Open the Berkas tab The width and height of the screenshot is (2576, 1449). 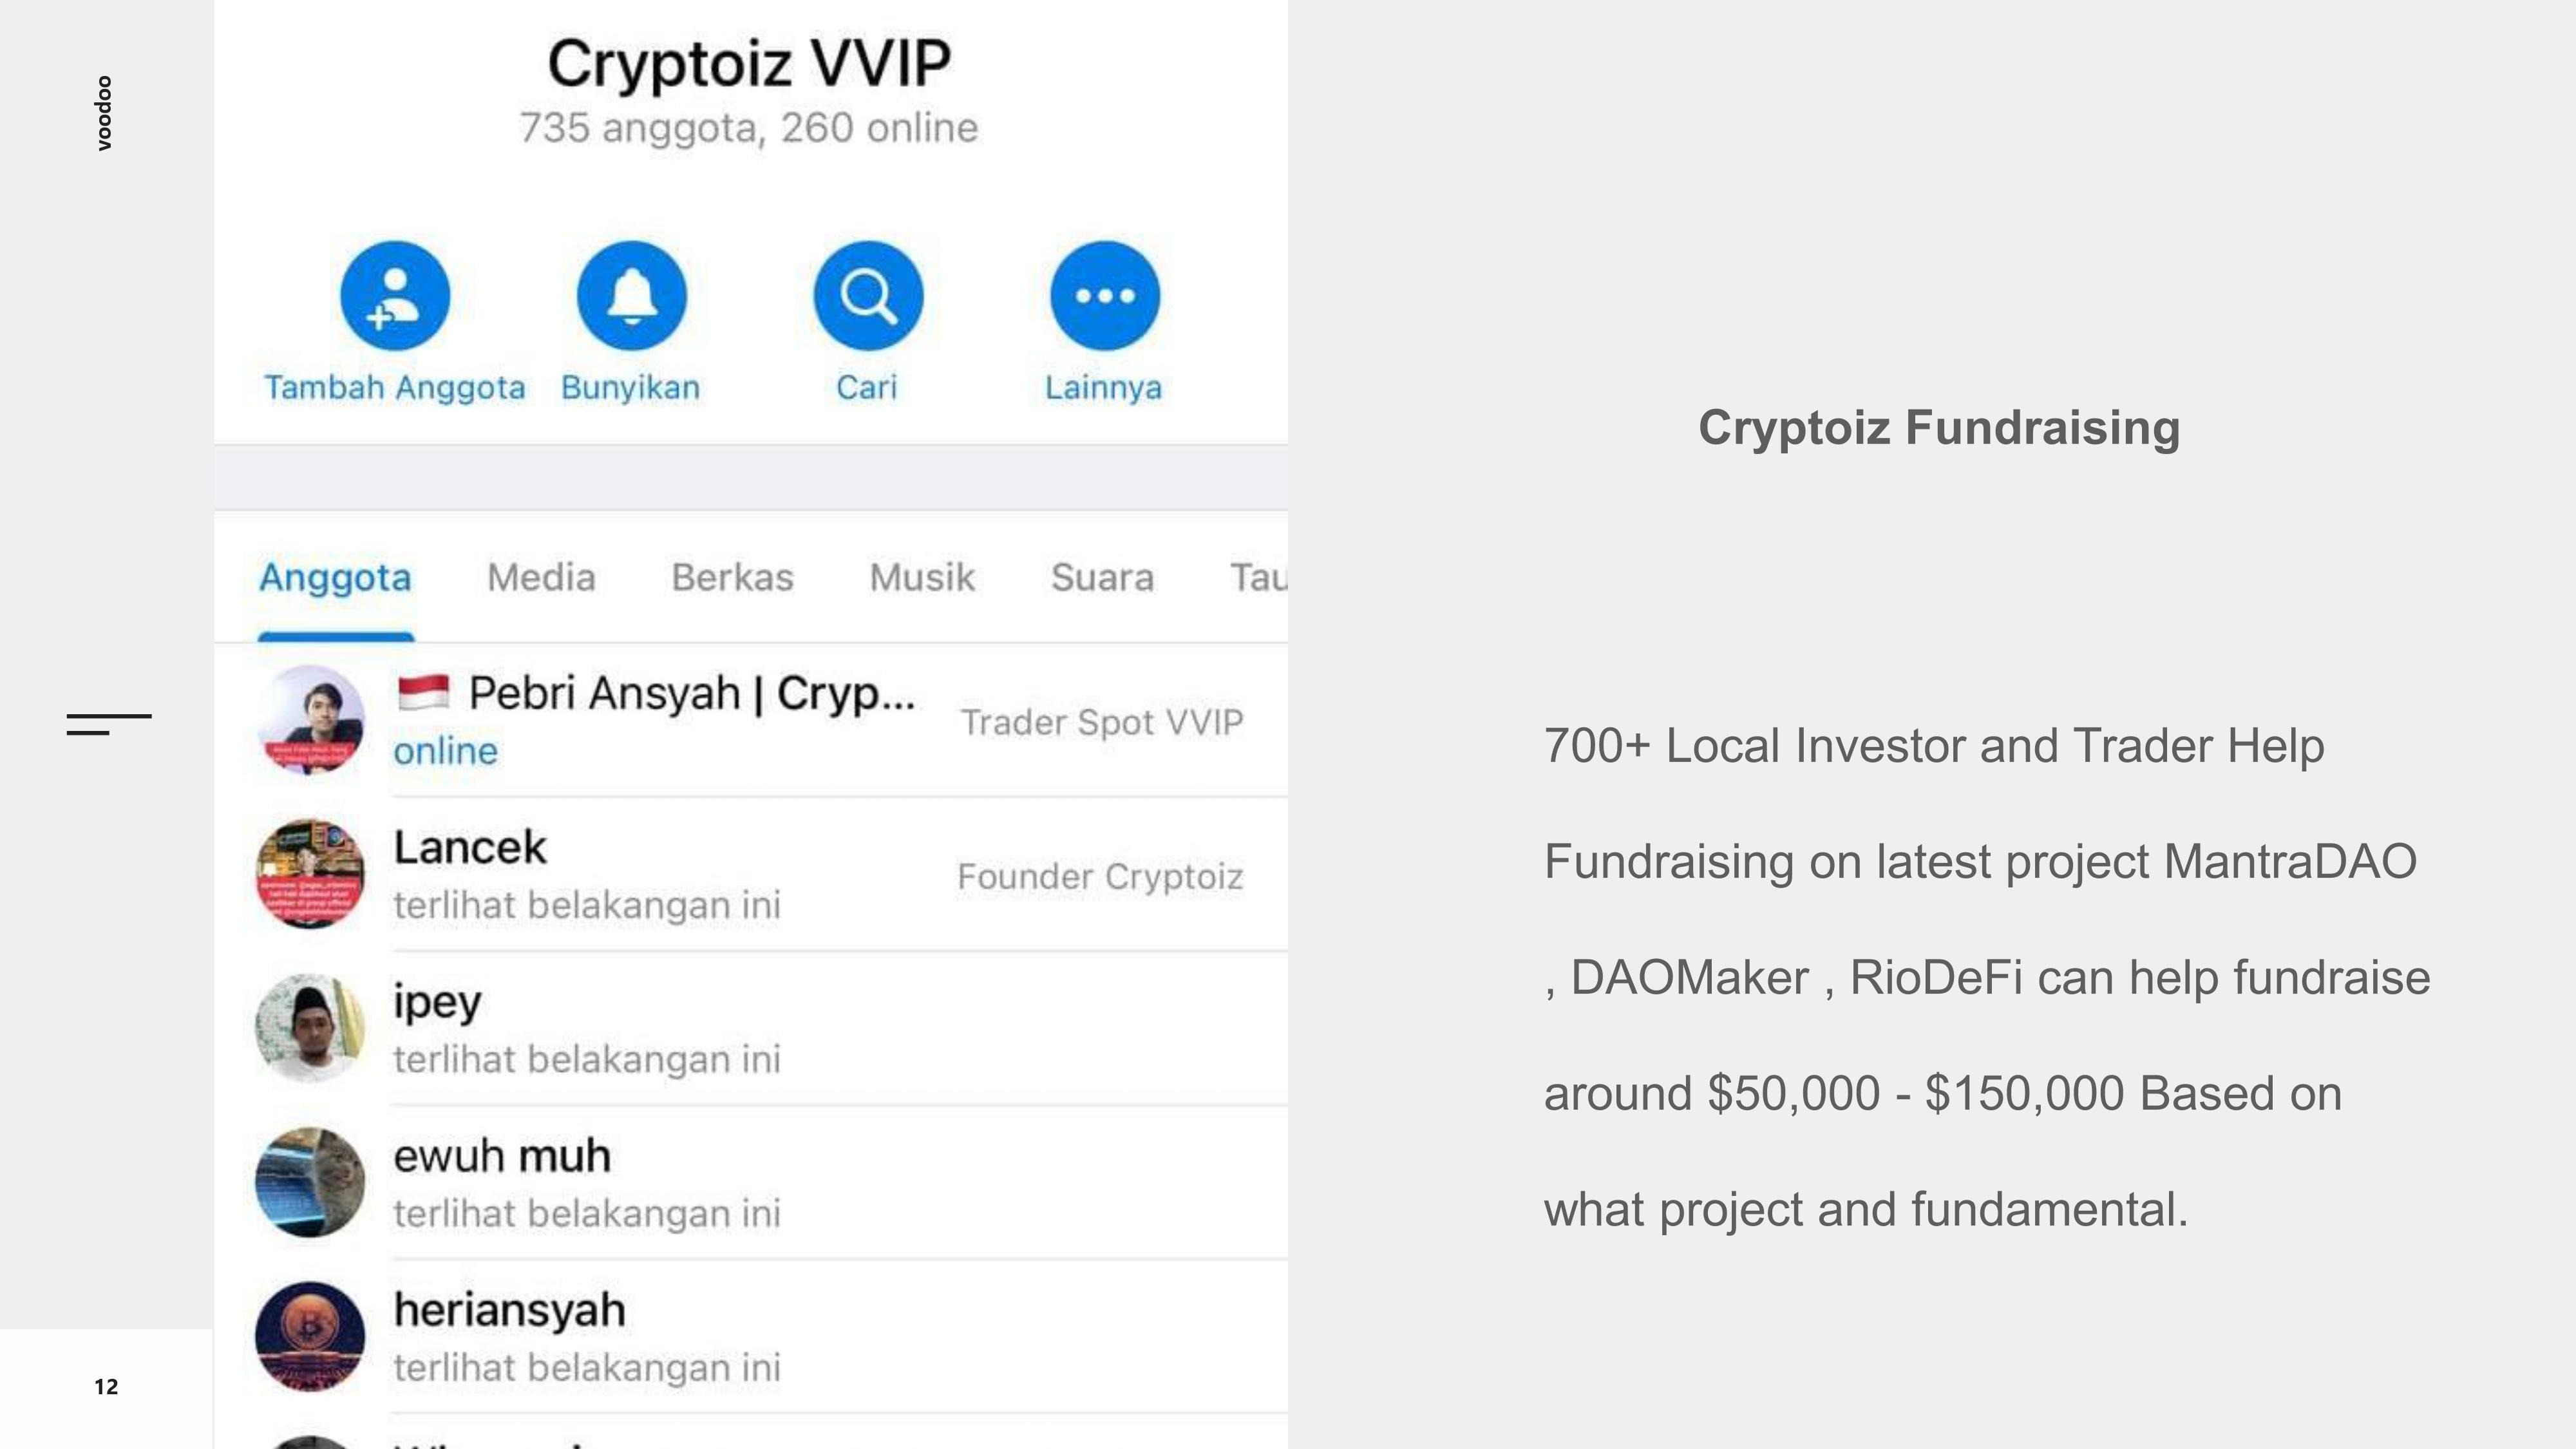[x=732, y=578]
